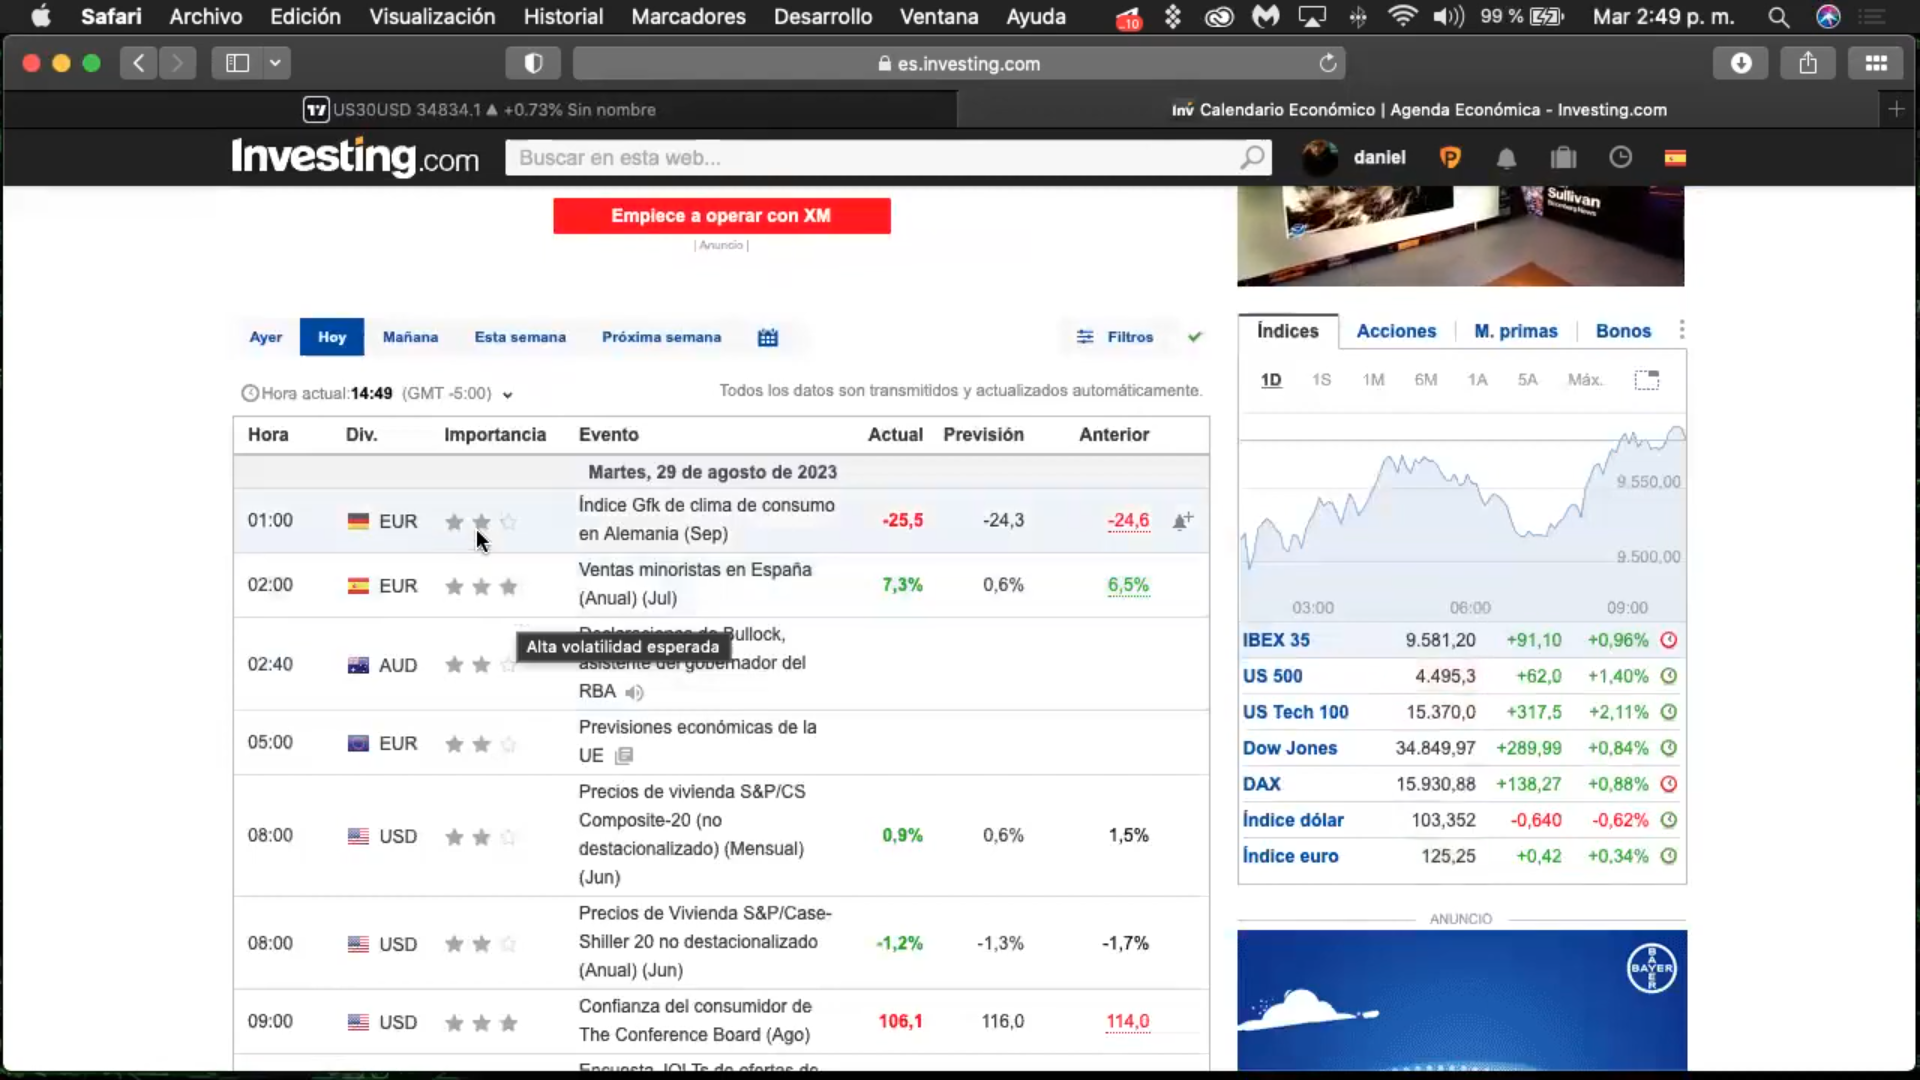Expand the indices chart to fullscreen

1646,380
